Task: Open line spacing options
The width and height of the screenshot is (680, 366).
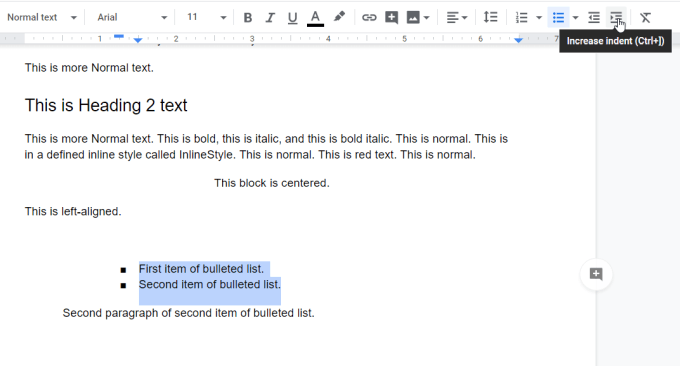Action: pos(490,17)
